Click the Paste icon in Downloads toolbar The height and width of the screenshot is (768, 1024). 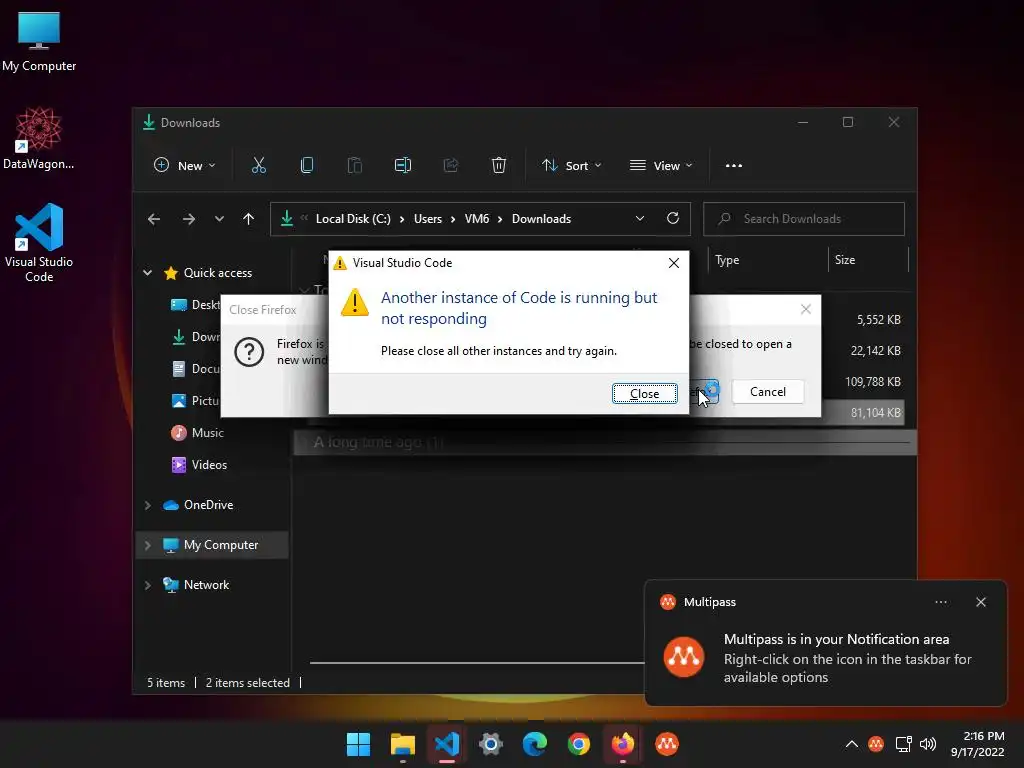point(355,165)
